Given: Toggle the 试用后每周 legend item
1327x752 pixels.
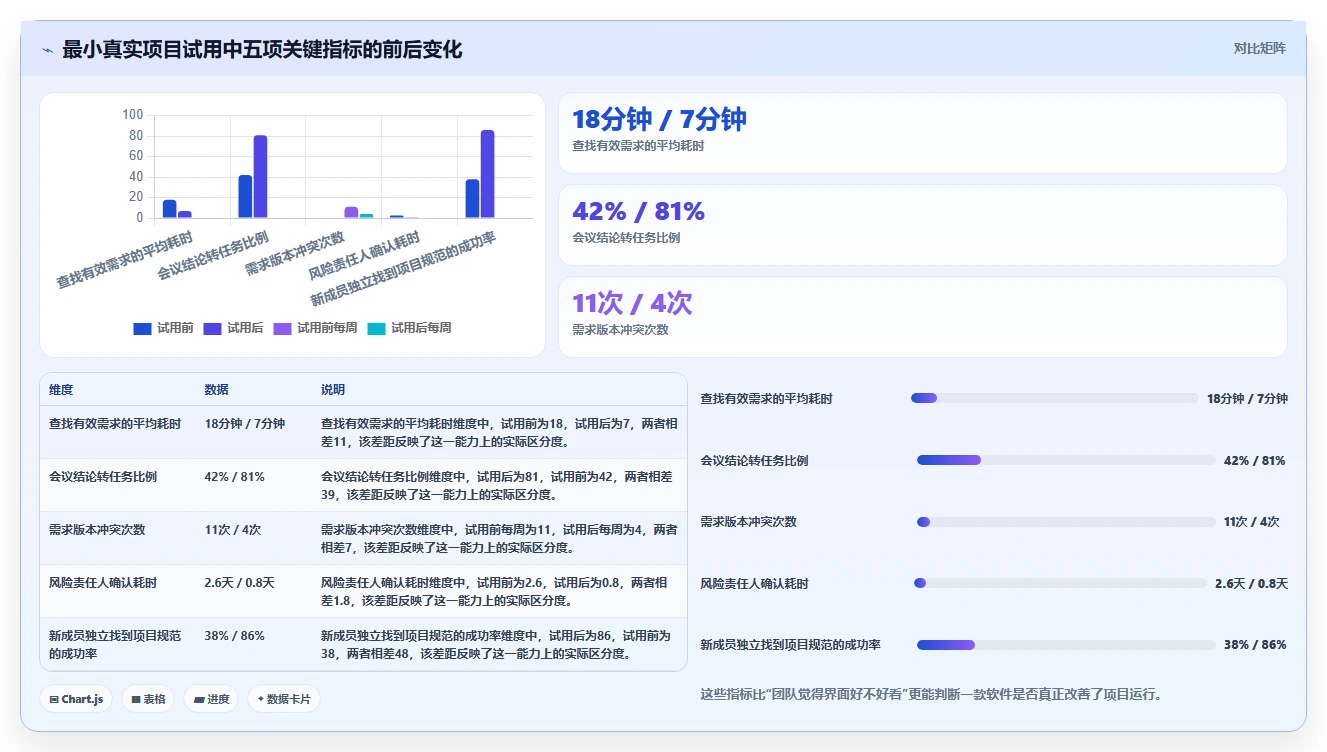Looking at the screenshot, I should point(409,328).
